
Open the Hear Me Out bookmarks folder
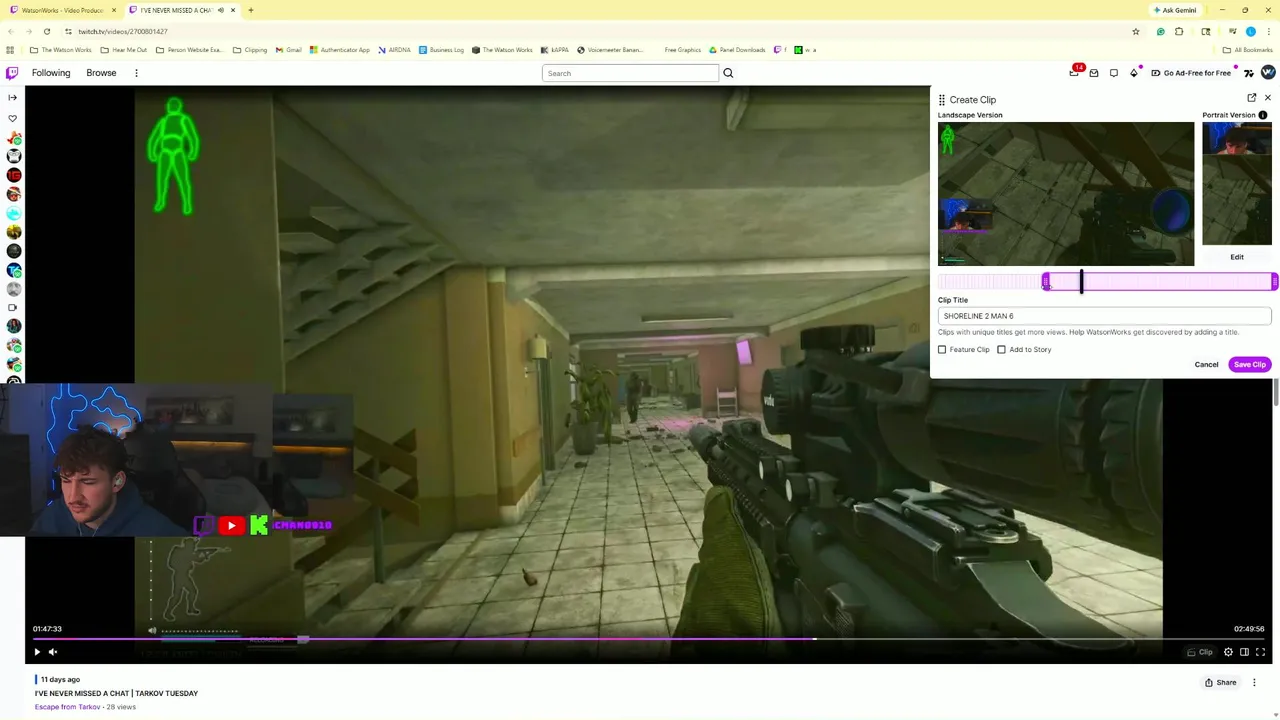coord(124,50)
